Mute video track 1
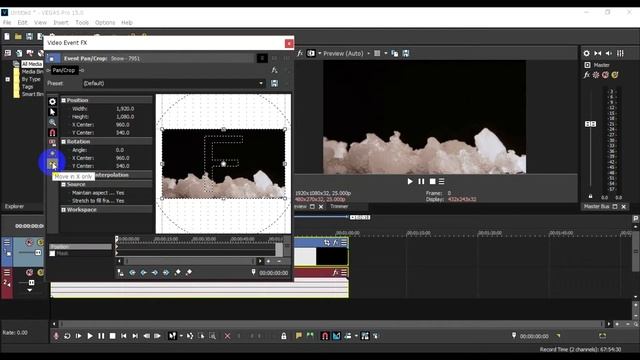640x360 pixels. (29, 242)
